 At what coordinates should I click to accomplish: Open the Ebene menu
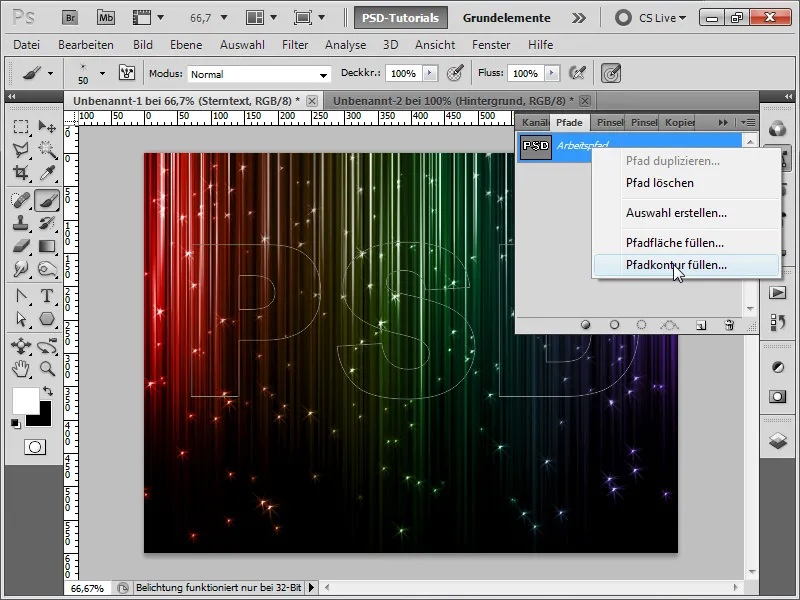186,45
